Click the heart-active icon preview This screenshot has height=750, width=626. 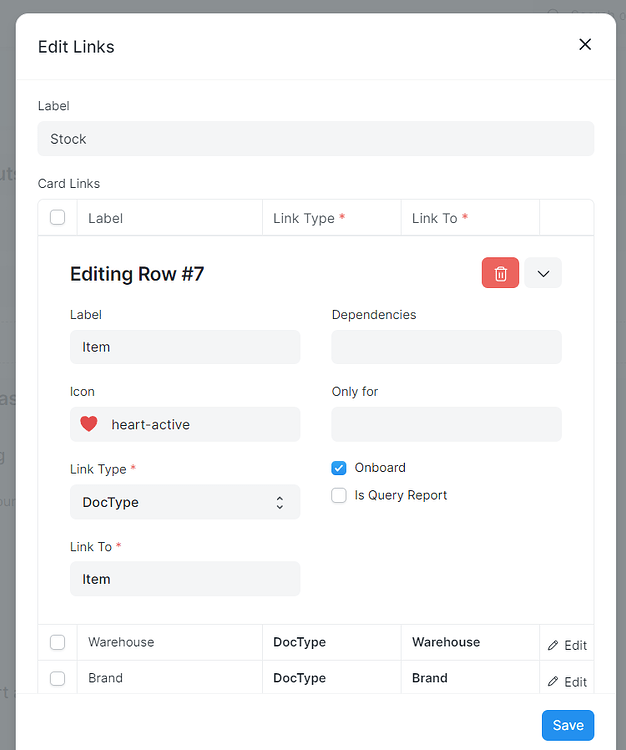(88, 424)
